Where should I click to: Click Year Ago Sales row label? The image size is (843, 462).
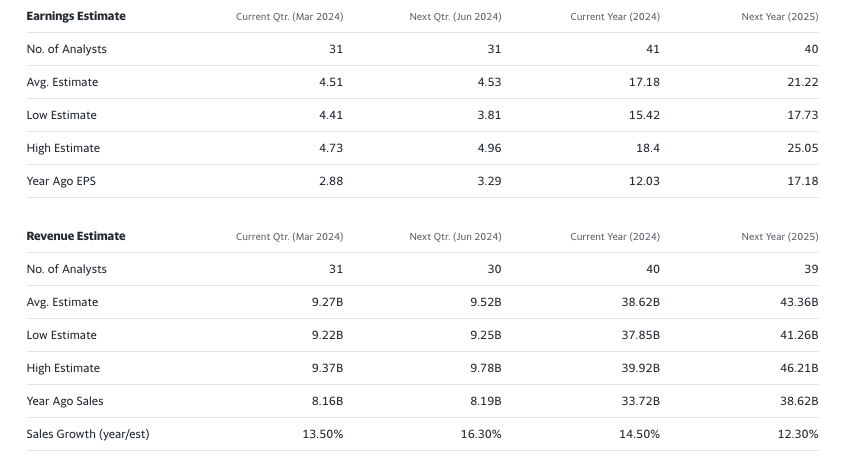point(65,401)
